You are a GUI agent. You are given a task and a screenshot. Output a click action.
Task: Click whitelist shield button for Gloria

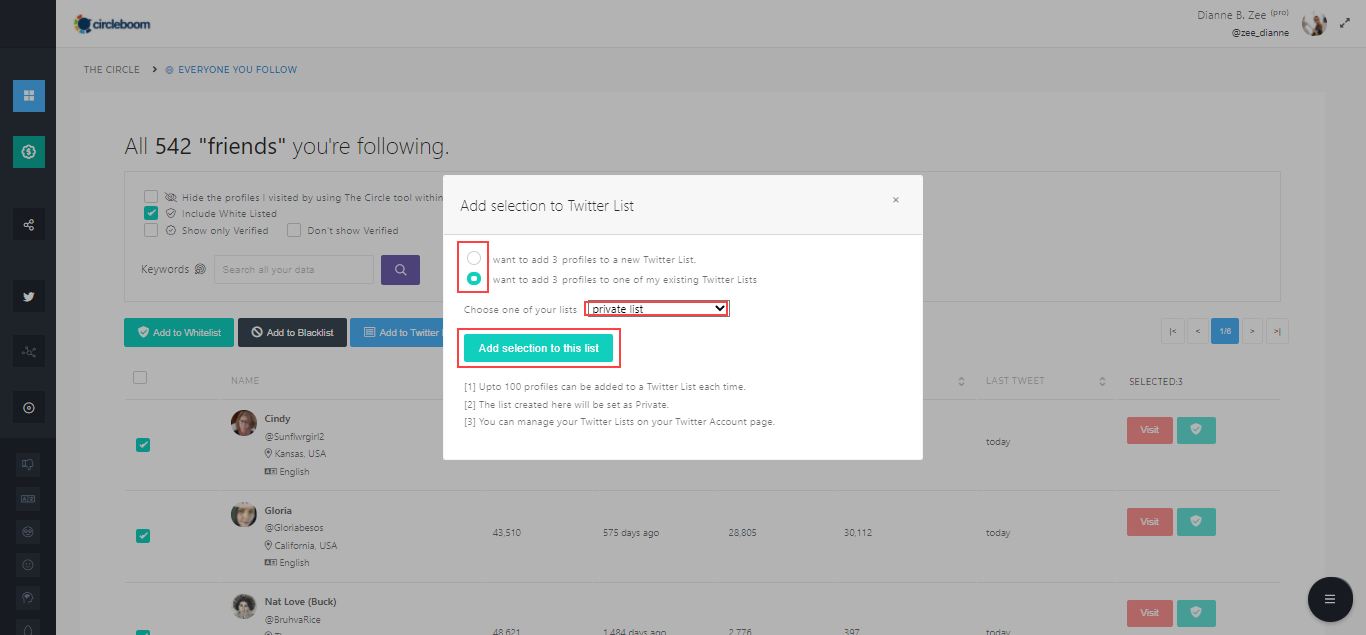pos(1196,522)
